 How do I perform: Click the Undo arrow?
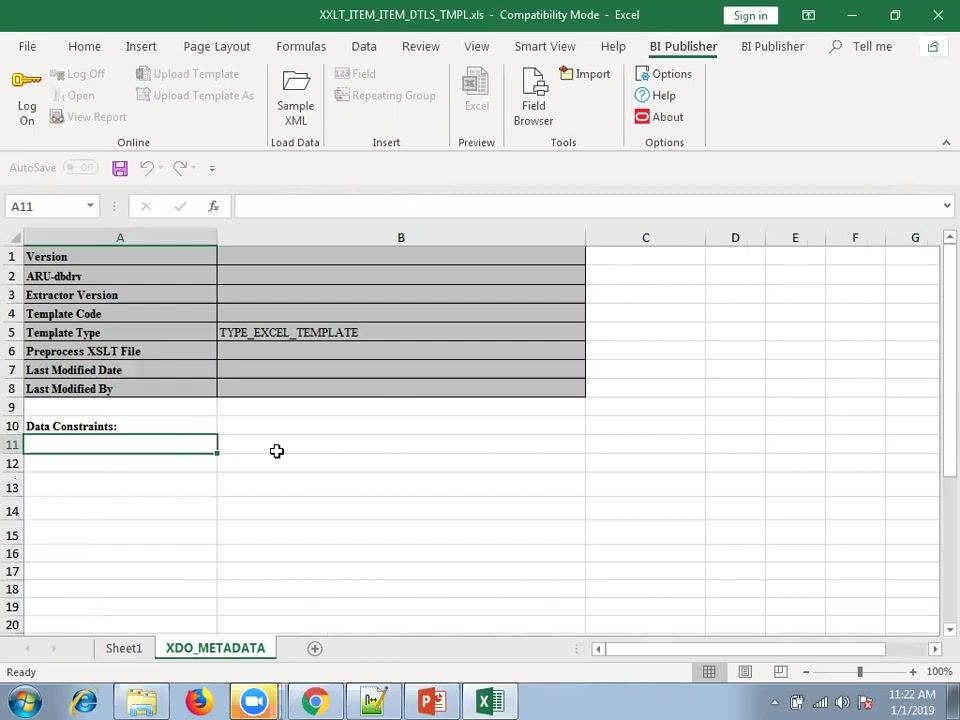pos(146,167)
